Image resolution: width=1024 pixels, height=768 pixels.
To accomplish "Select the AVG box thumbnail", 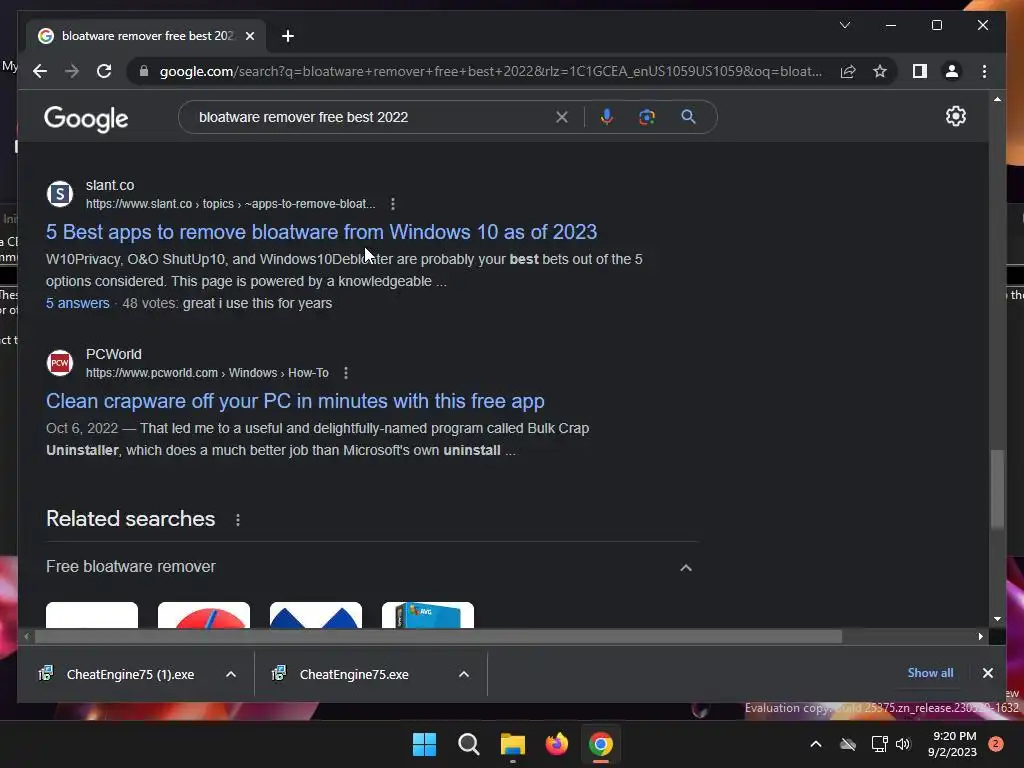I will coord(428,615).
